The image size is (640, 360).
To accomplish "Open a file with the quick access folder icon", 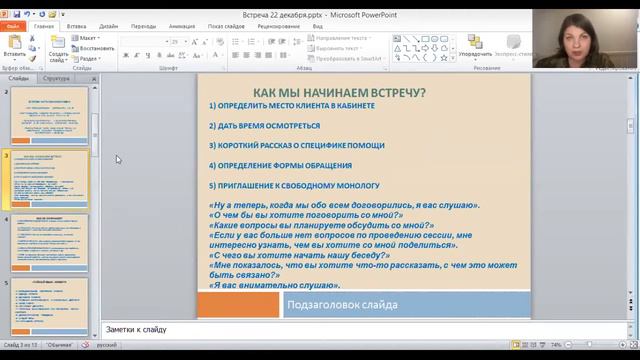I will [52, 14].
